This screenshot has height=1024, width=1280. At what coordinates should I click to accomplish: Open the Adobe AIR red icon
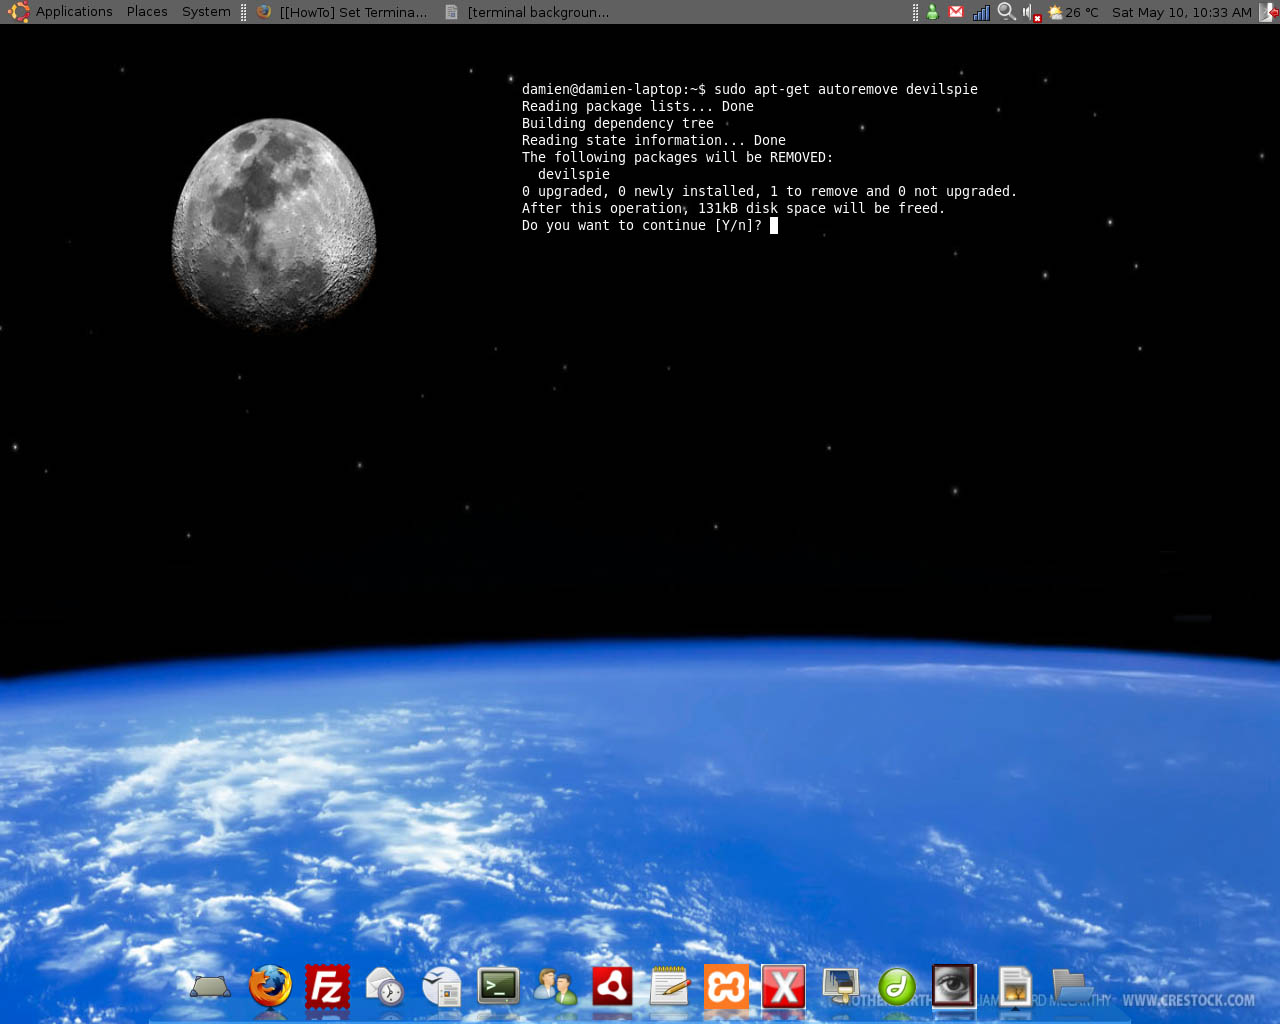tap(612, 987)
